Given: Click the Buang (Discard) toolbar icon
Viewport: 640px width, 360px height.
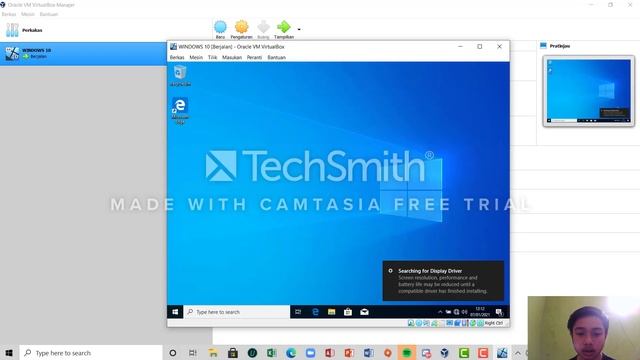Looking at the screenshot, I should click(263, 27).
